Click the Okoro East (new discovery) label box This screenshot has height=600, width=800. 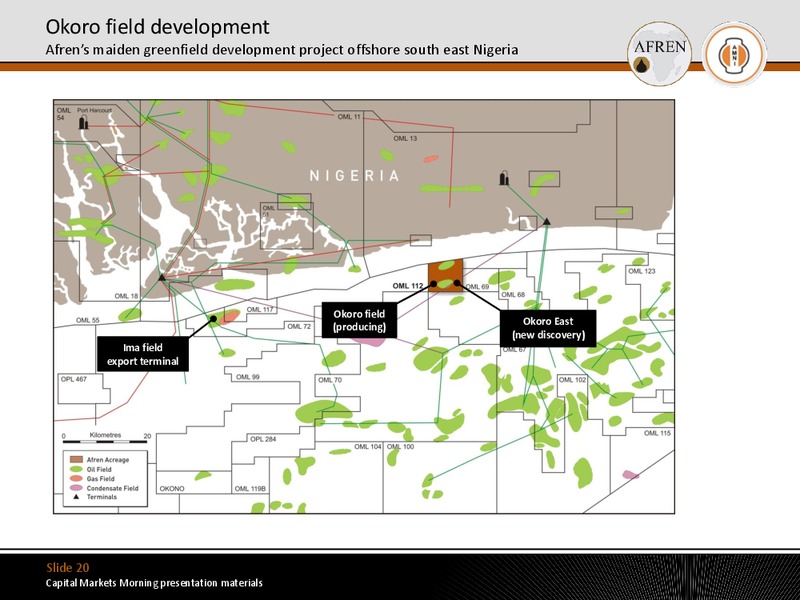tap(548, 328)
